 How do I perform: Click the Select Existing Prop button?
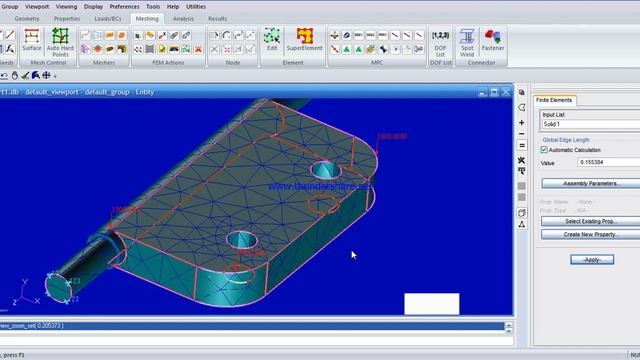(591, 221)
